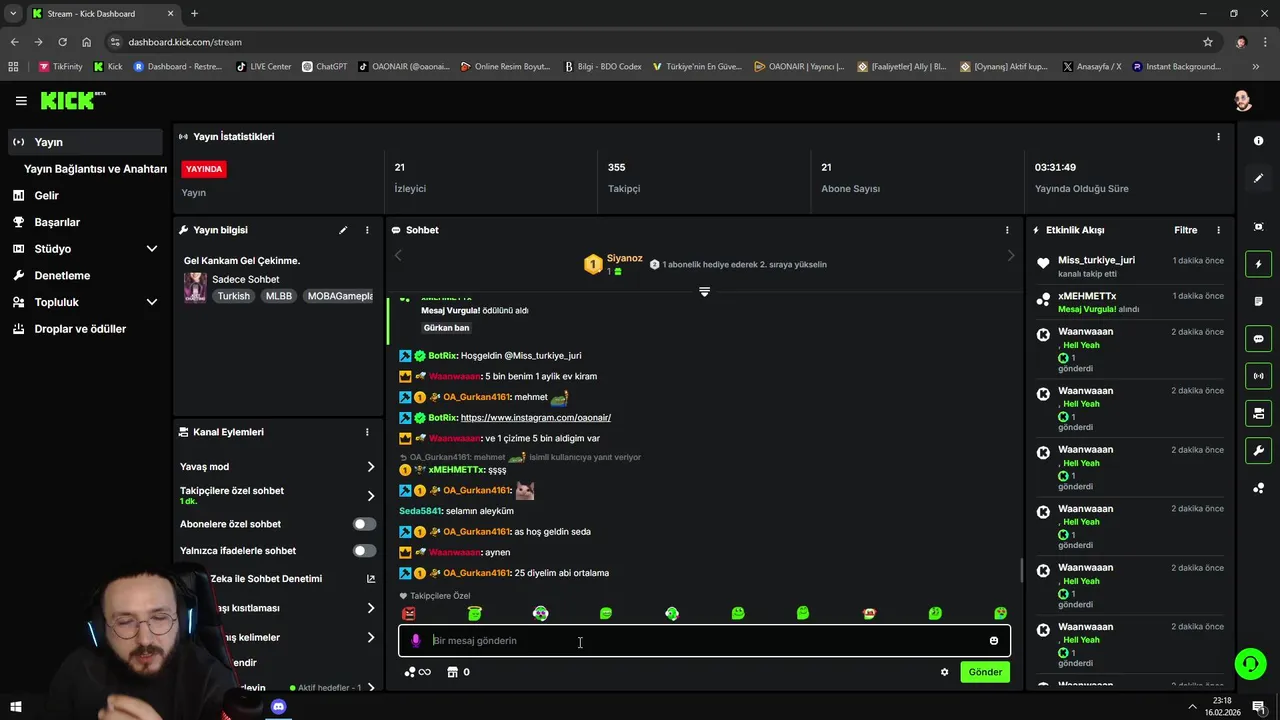Open ChatGPT bookmark

(x=324, y=67)
